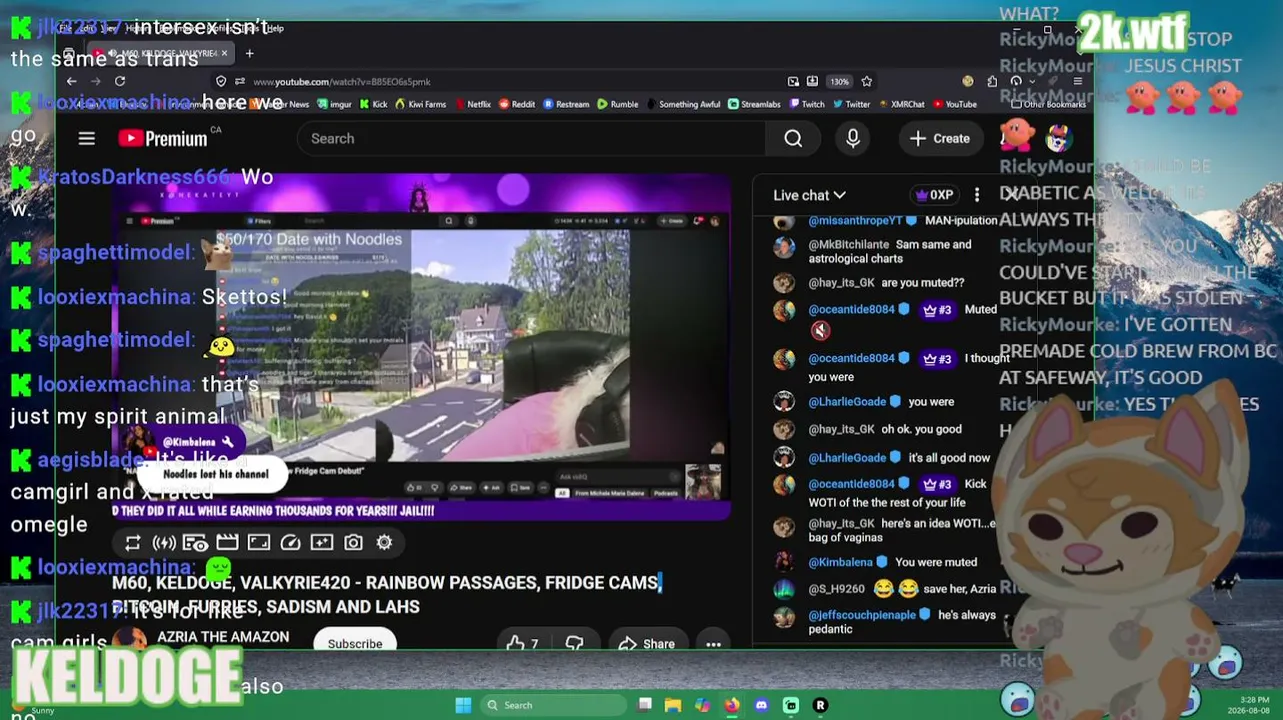Viewport: 1283px width, 720px height.
Task: Open Firefox from the taskbar
Action: pos(732,705)
